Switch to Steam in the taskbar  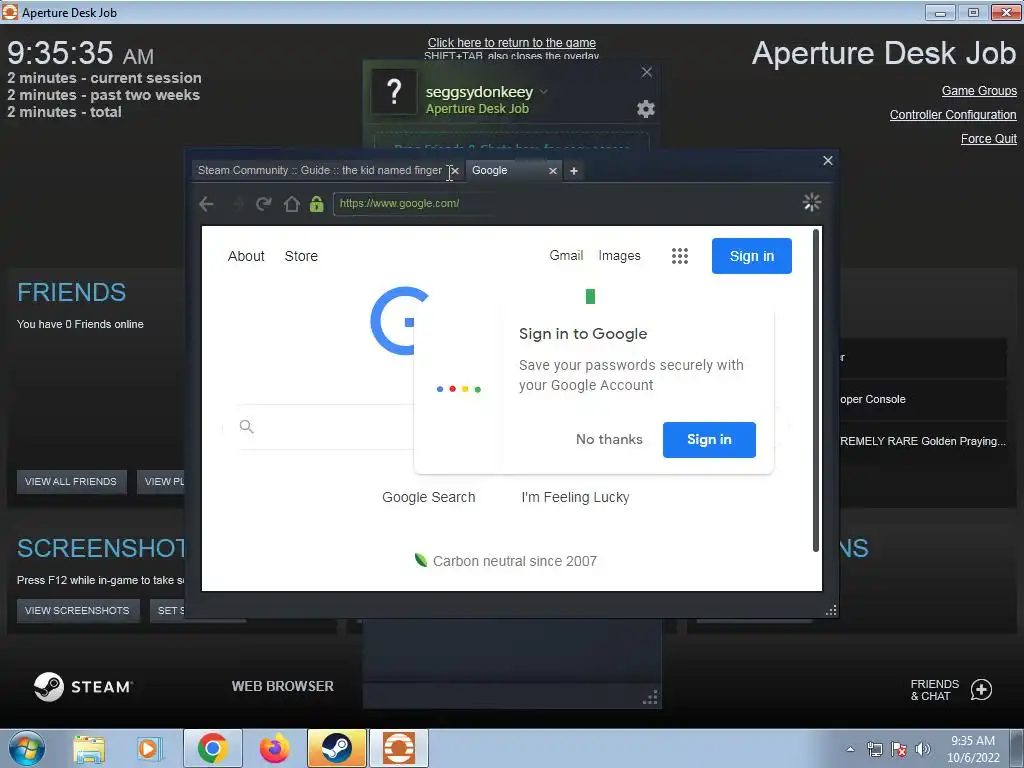tap(336, 748)
